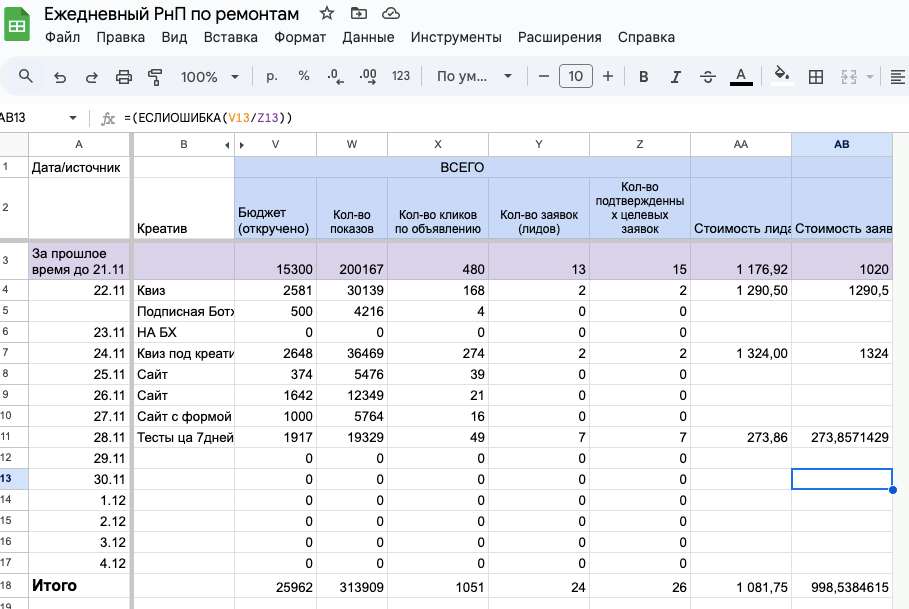This screenshot has width=909, height=609.
Task: Select the Квиз под креати cell
Action: pos(184,353)
